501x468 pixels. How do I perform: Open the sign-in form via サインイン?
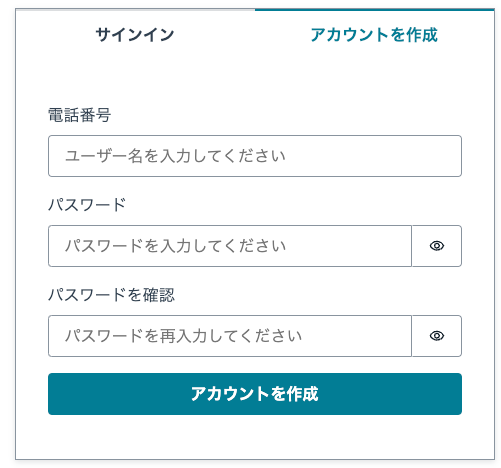click(x=135, y=35)
